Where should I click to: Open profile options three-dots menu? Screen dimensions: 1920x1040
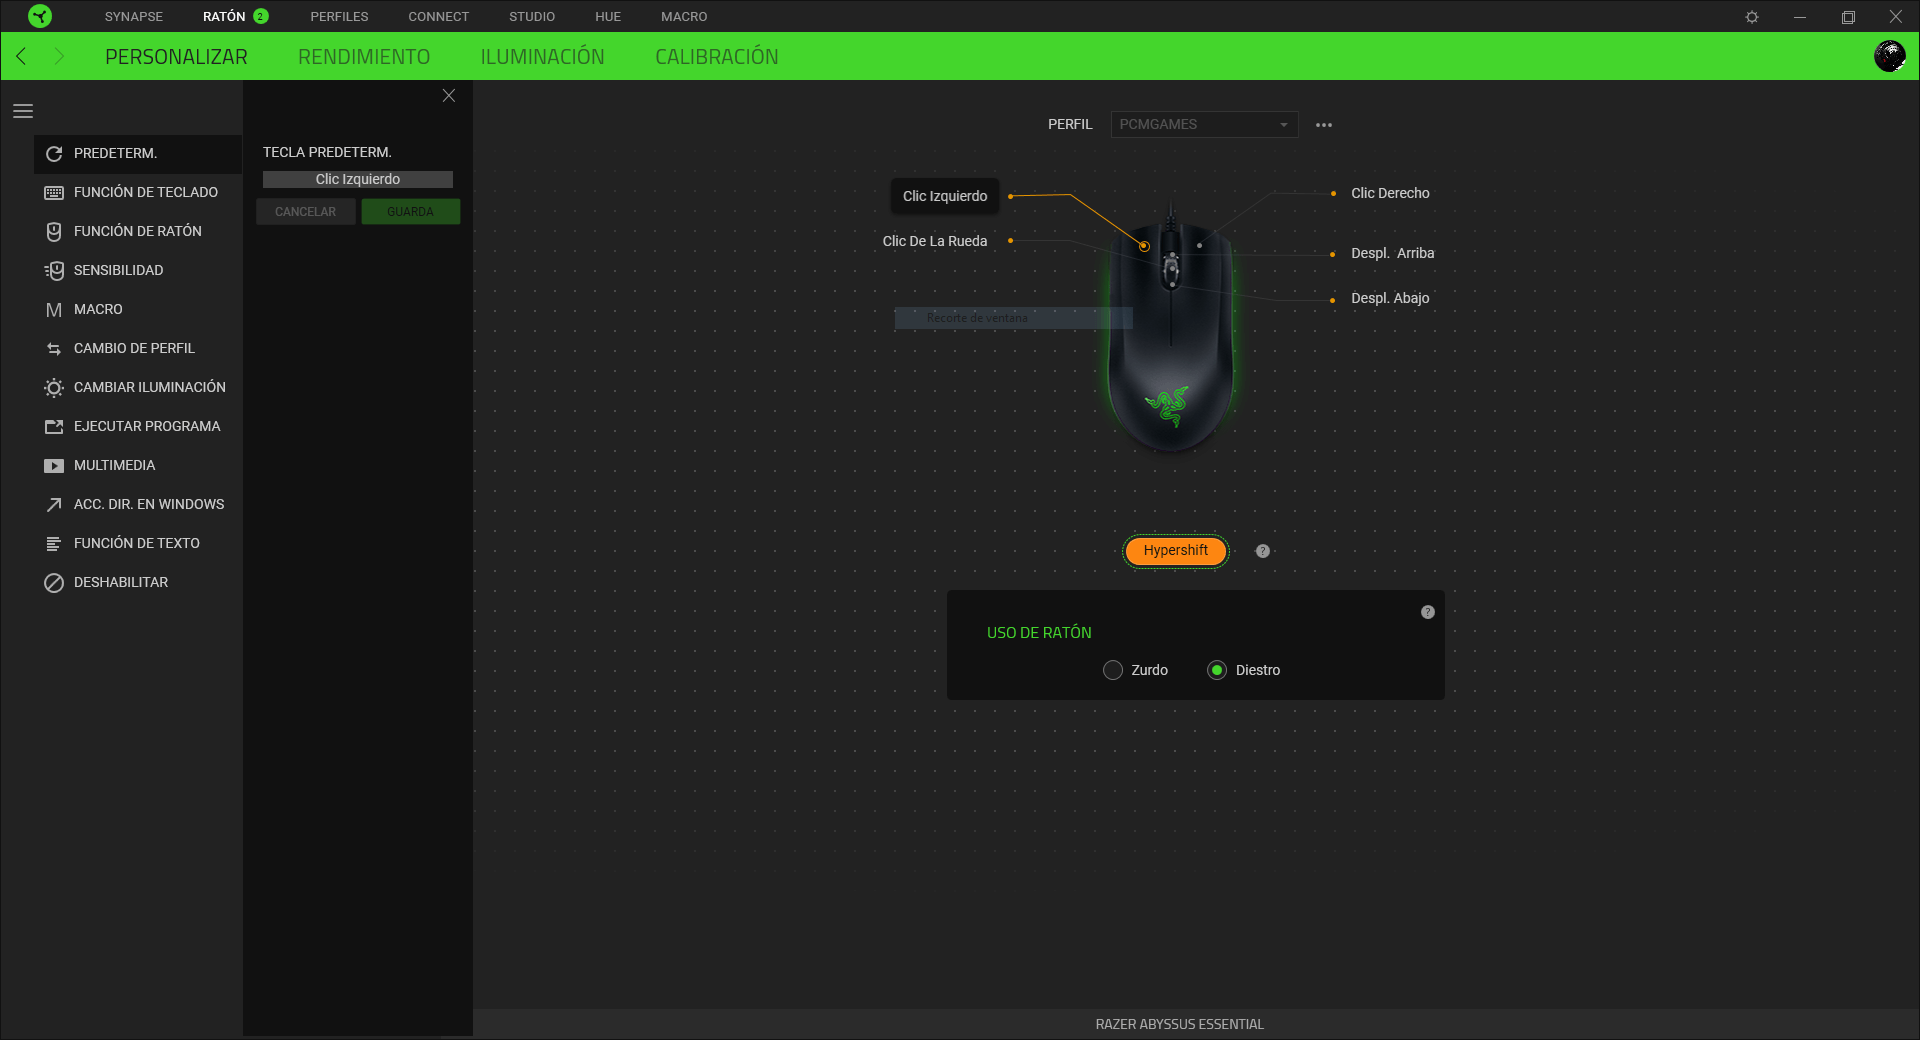click(1324, 125)
